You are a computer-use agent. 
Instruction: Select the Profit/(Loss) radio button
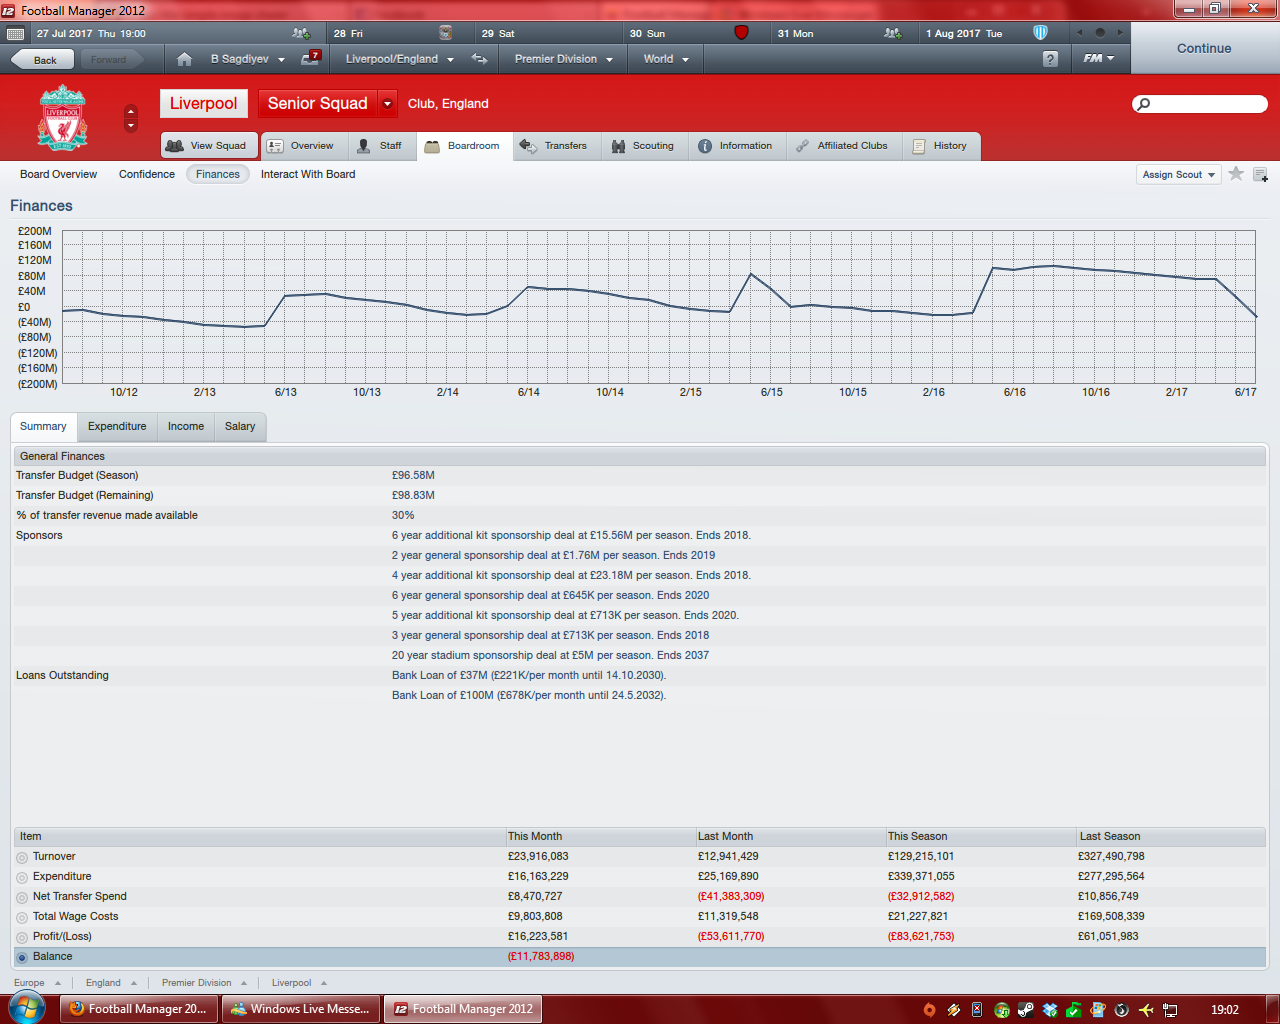22,937
